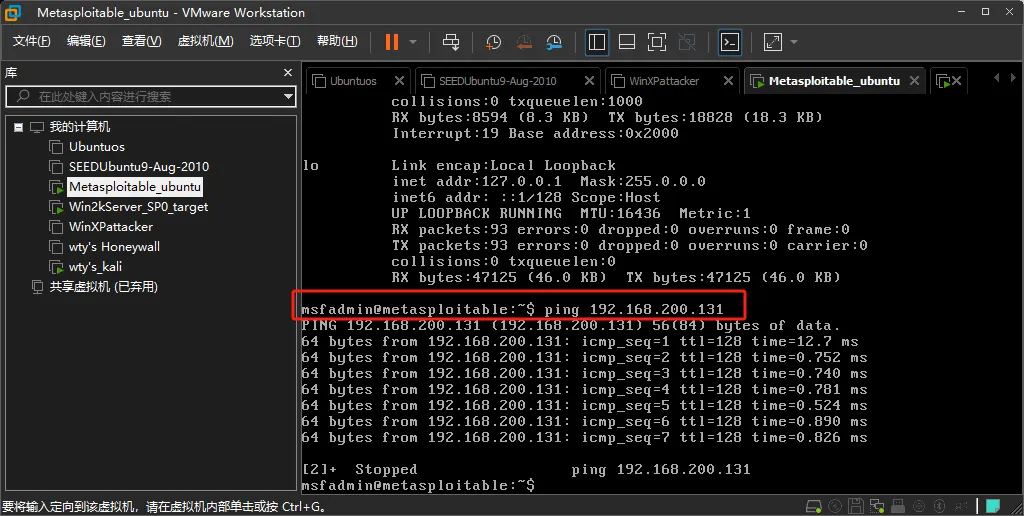The height and width of the screenshot is (516, 1024).
Task: Click the sound card status bar icon
Action: [920, 506]
